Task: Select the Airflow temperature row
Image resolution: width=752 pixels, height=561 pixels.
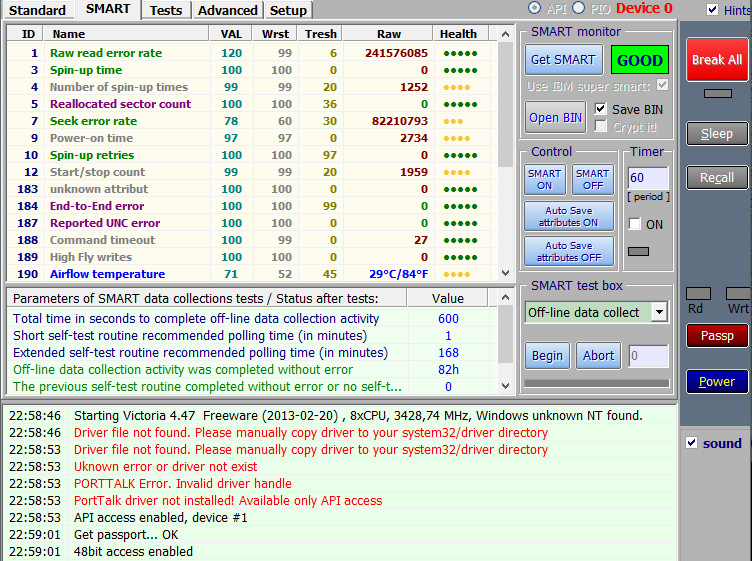Action: 252,274
